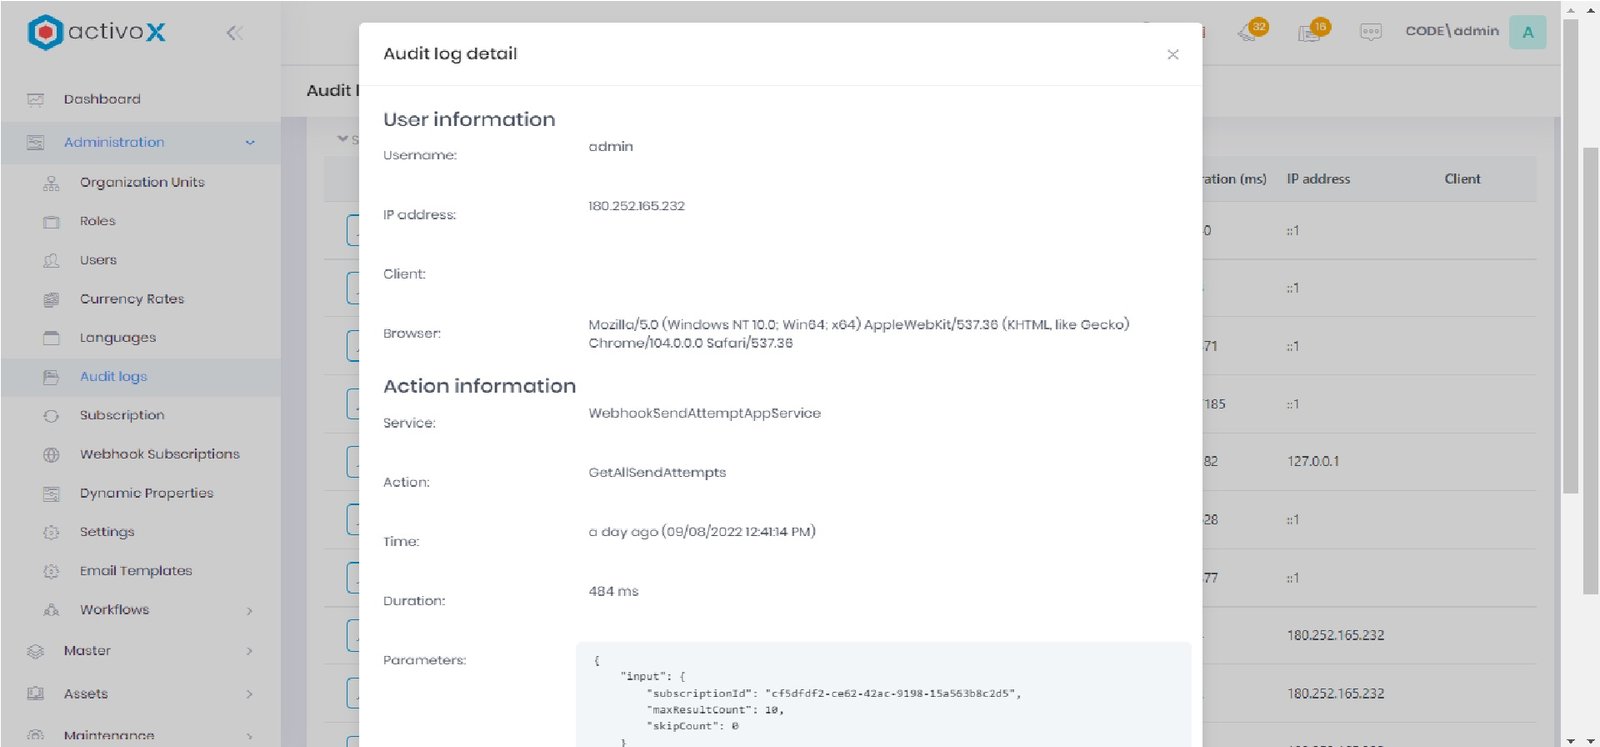The height and width of the screenshot is (747, 1600).
Task: Sort by Client column header
Action: click(1462, 179)
